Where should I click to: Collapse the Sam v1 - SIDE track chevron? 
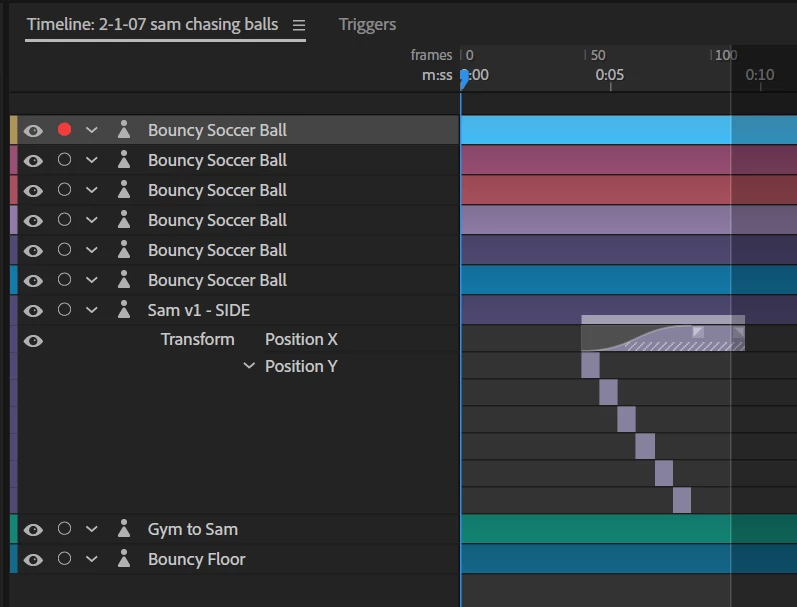click(x=91, y=310)
